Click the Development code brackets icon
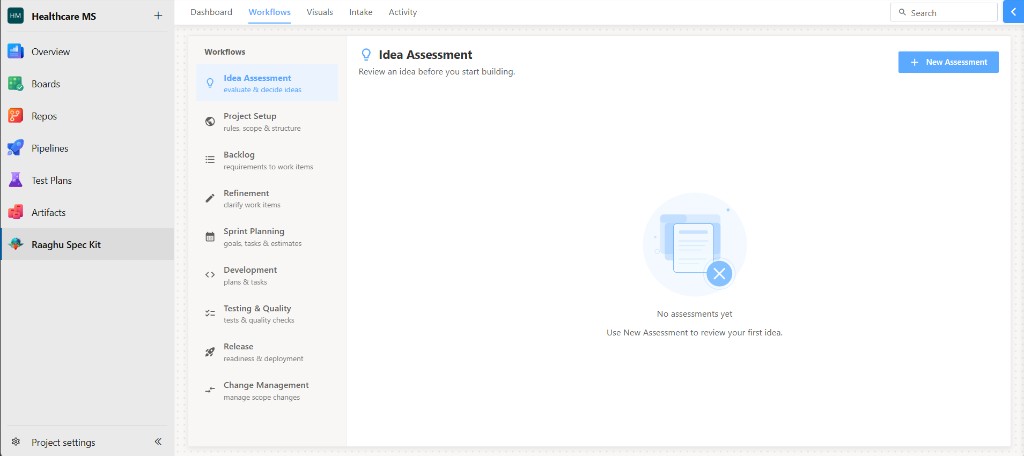This screenshot has height=456, width=1024. pos(210,275)
